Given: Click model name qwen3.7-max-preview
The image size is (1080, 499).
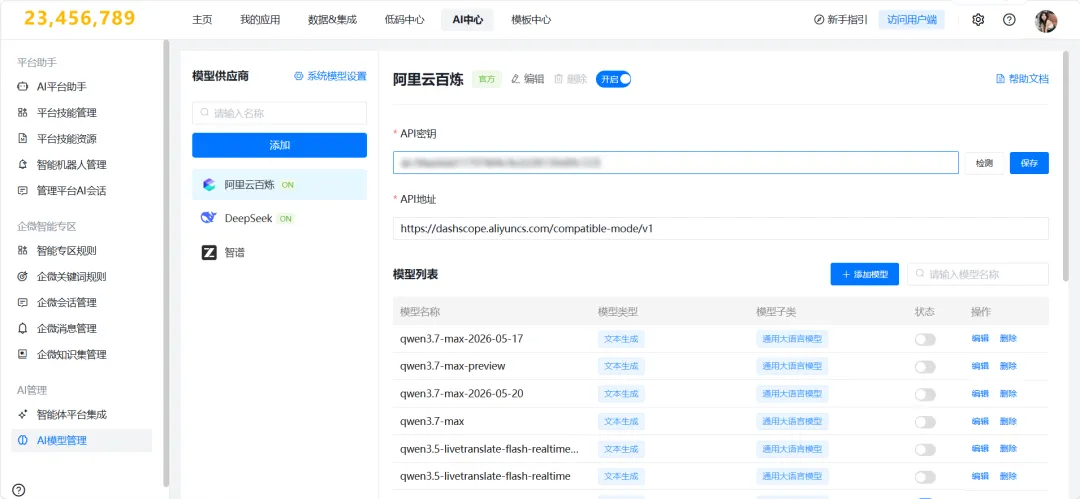Looking at the screenshot, I should 453,366.
